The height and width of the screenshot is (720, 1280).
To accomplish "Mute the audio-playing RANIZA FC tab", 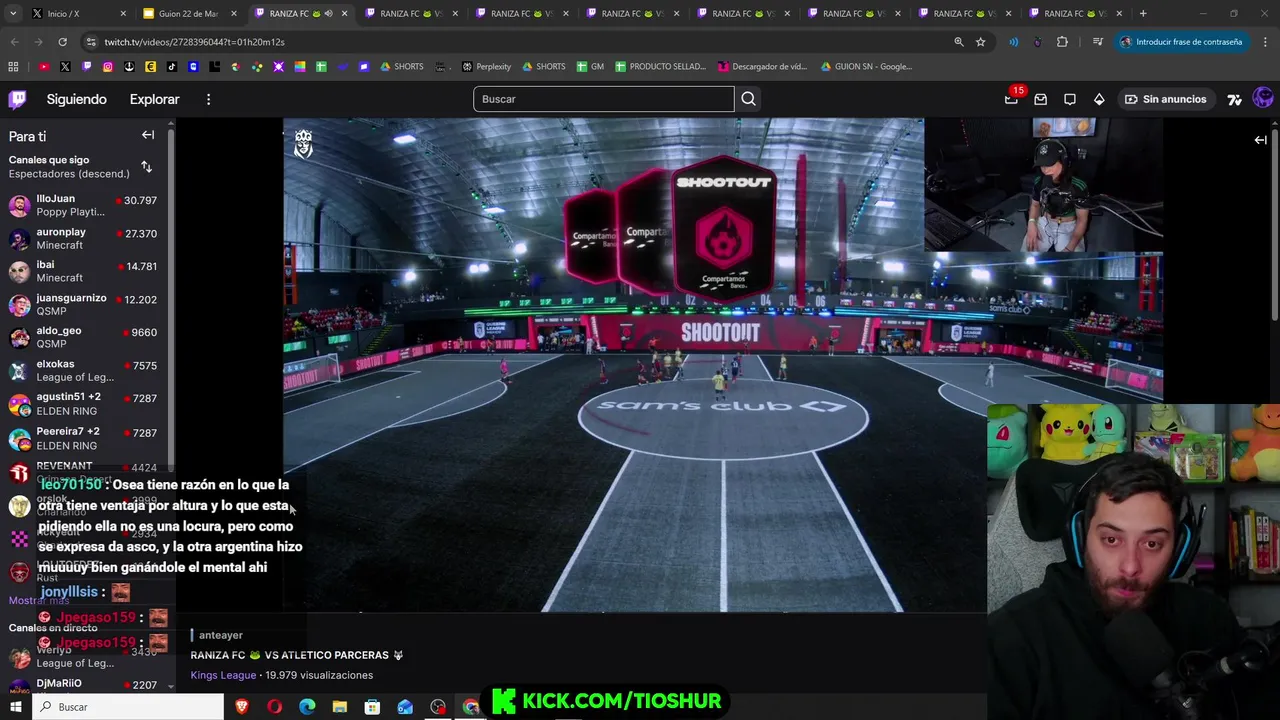I will [x=328, y=14].
